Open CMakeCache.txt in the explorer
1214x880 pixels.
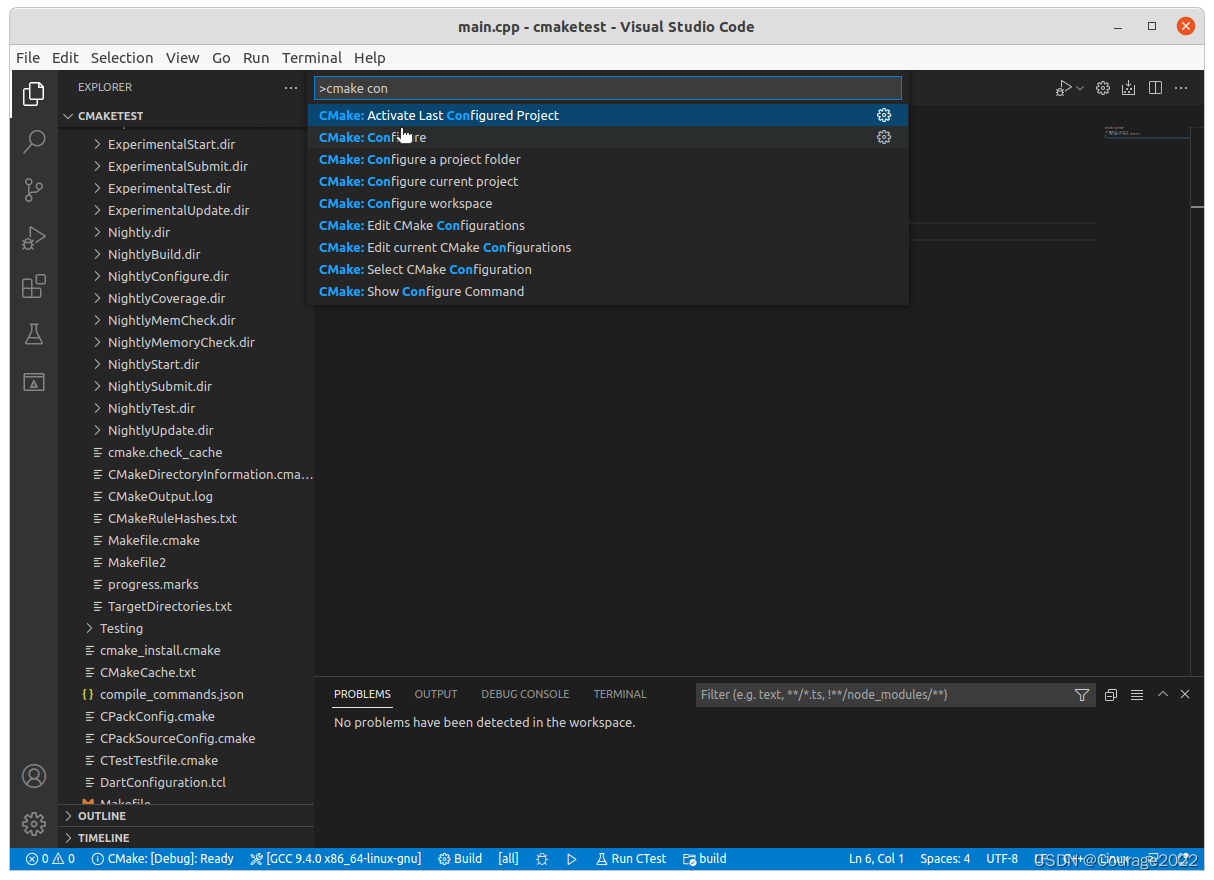(x=186, y=672)
